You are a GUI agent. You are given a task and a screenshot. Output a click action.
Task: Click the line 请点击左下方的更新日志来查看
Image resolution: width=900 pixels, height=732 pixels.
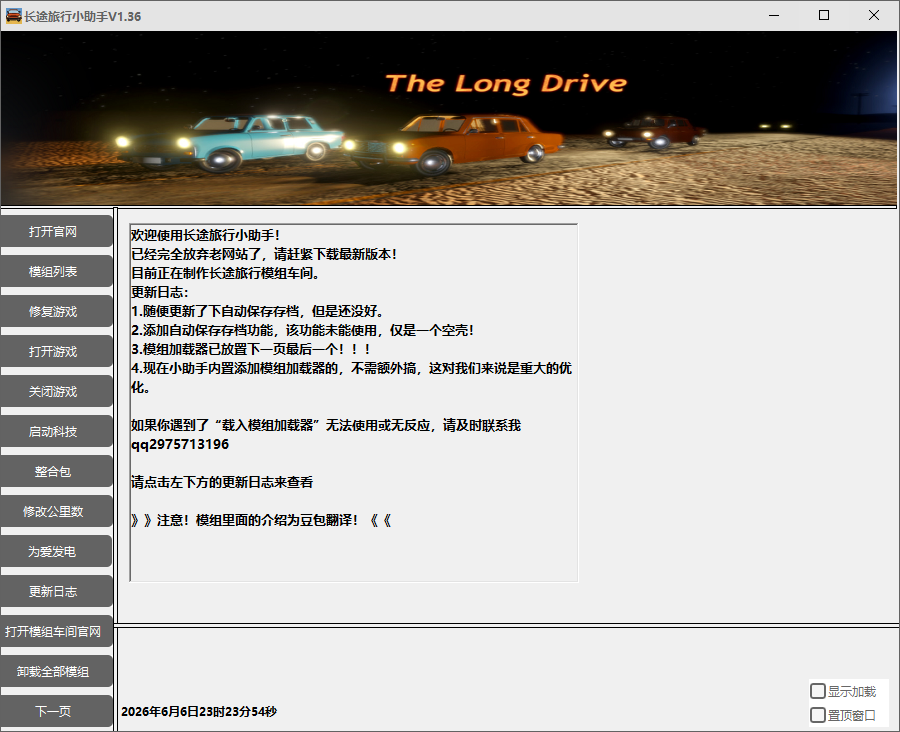[x=222, y=482]
